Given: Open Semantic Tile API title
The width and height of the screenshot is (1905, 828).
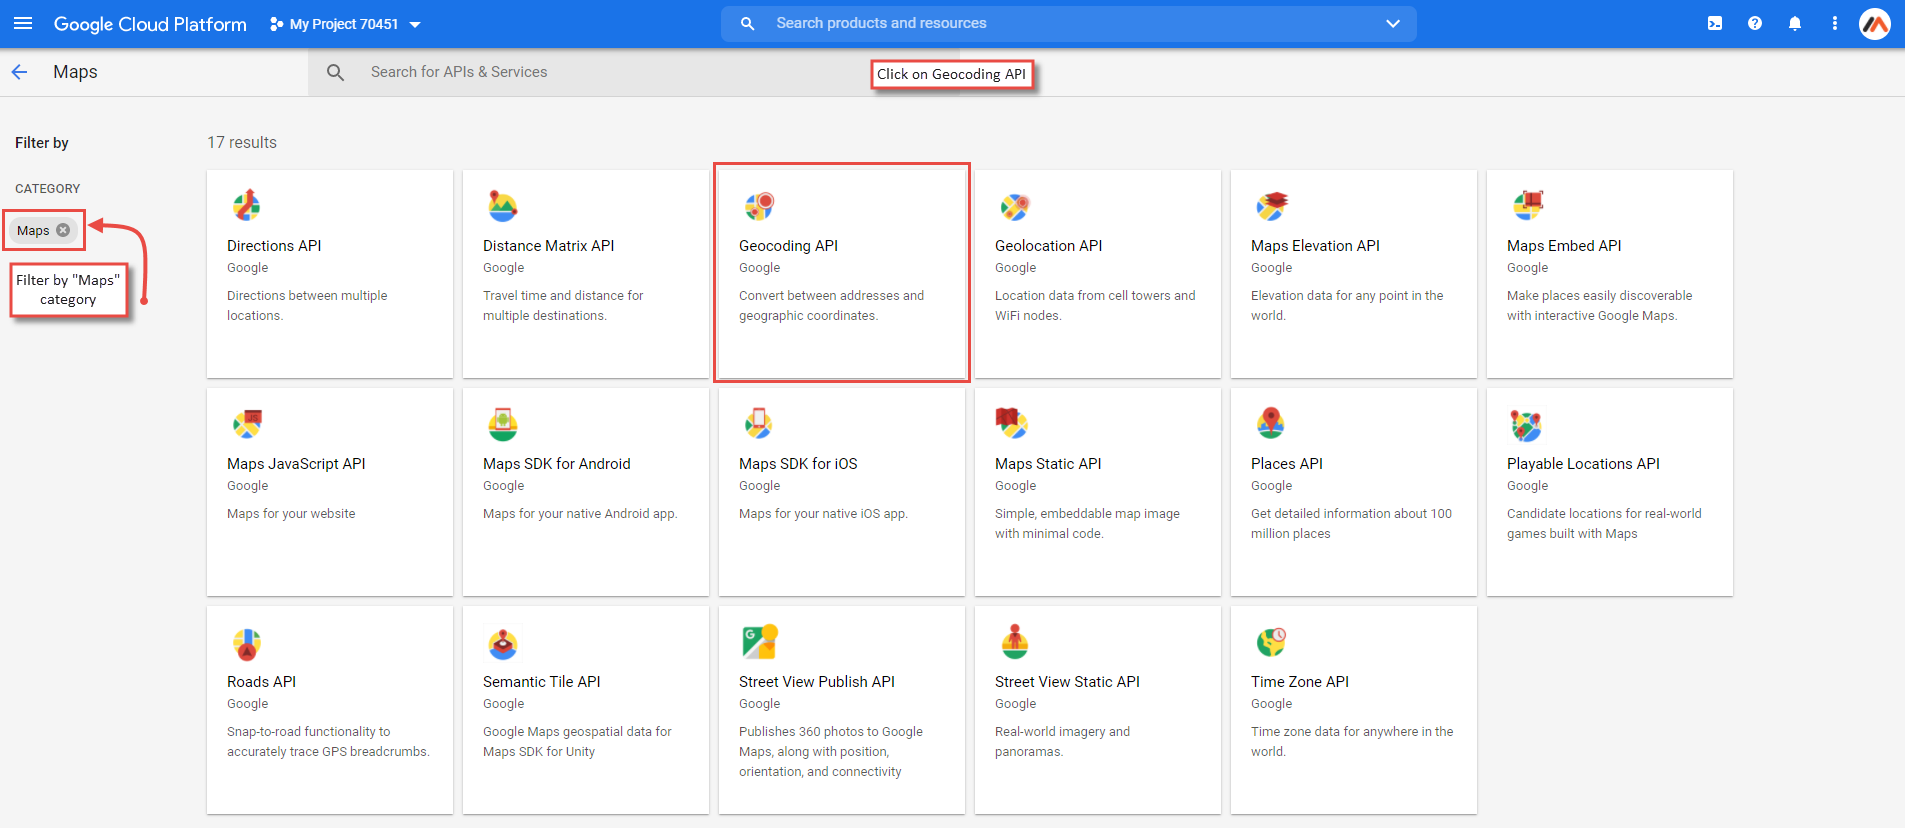Looking at the screenshot, I should (542, 682).
